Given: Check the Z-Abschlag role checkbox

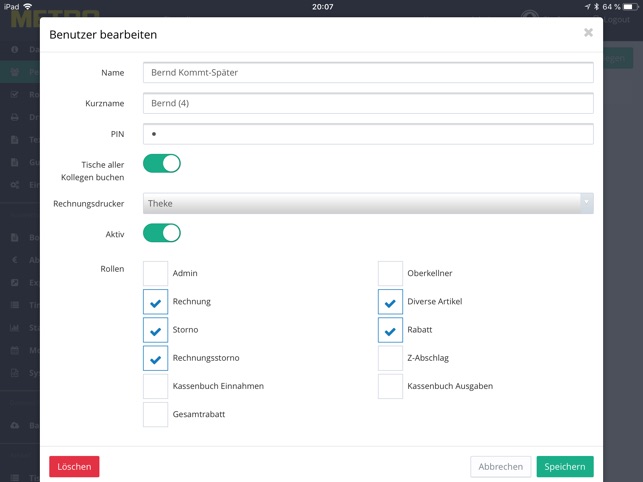Looking at the screenshot, I should (390, 358).
